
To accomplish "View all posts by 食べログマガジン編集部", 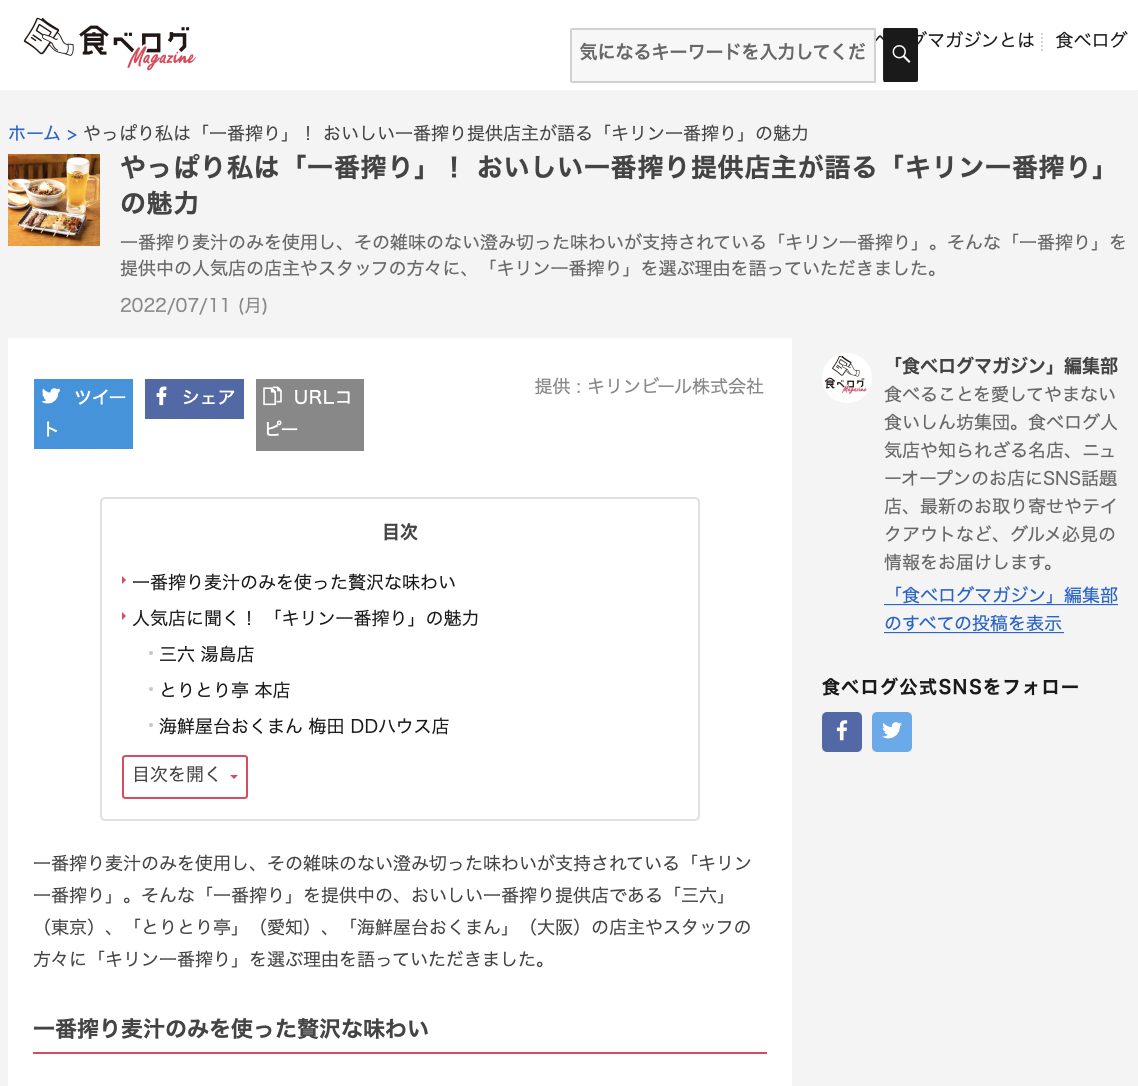I will click(x=1000, y=608).
